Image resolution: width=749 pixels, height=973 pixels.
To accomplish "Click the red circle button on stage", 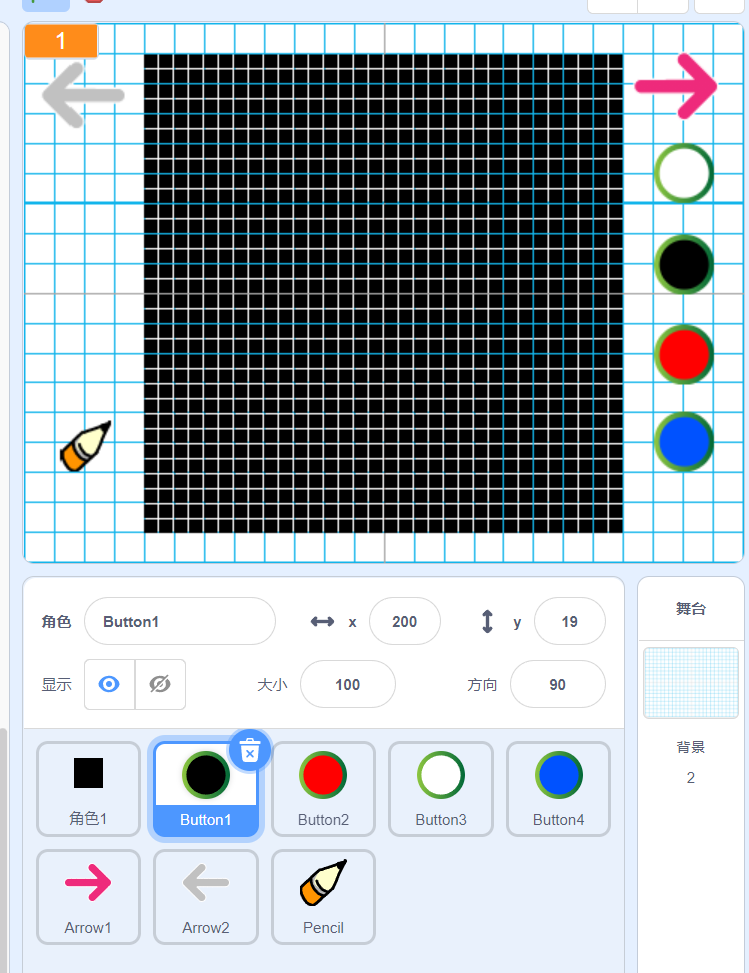I will 684,353.
